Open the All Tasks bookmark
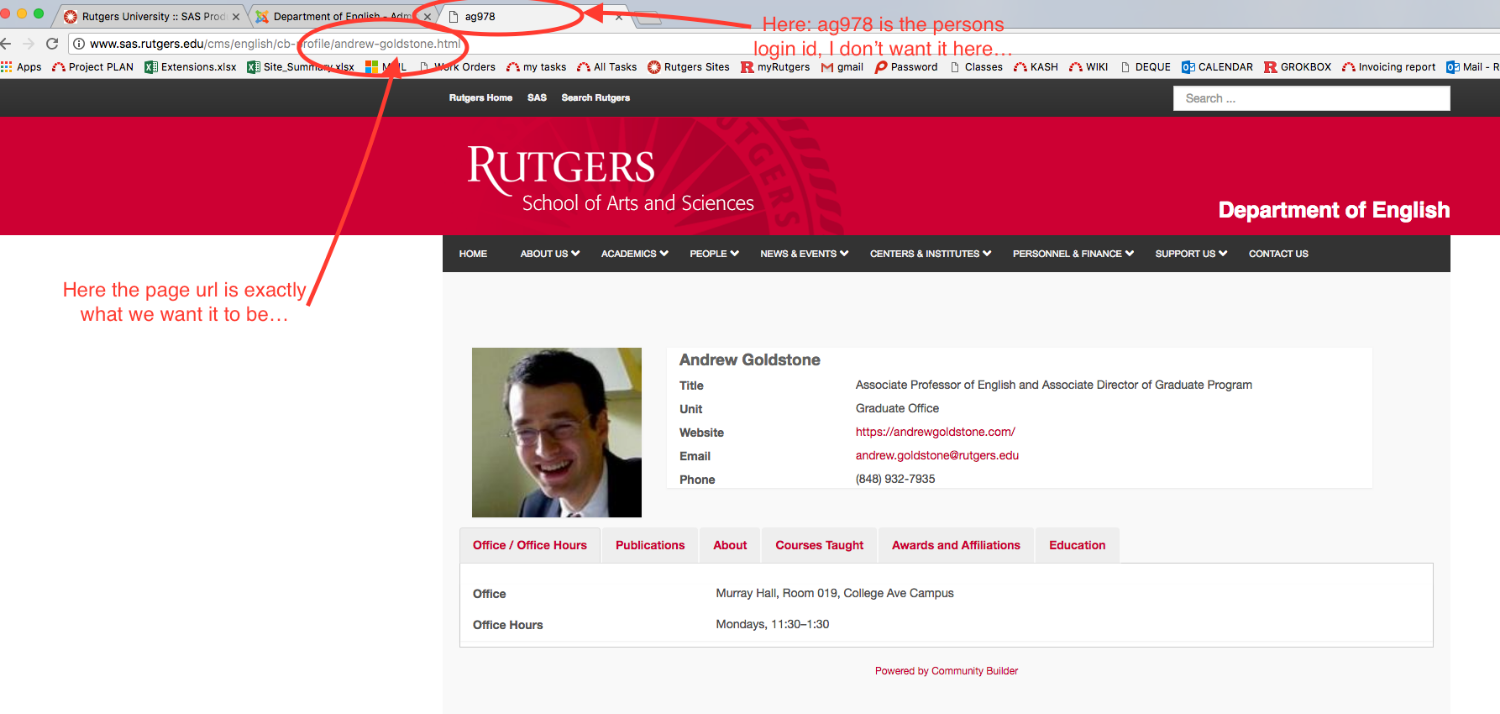Screen dimensions: 1500x714 (607, 67)
